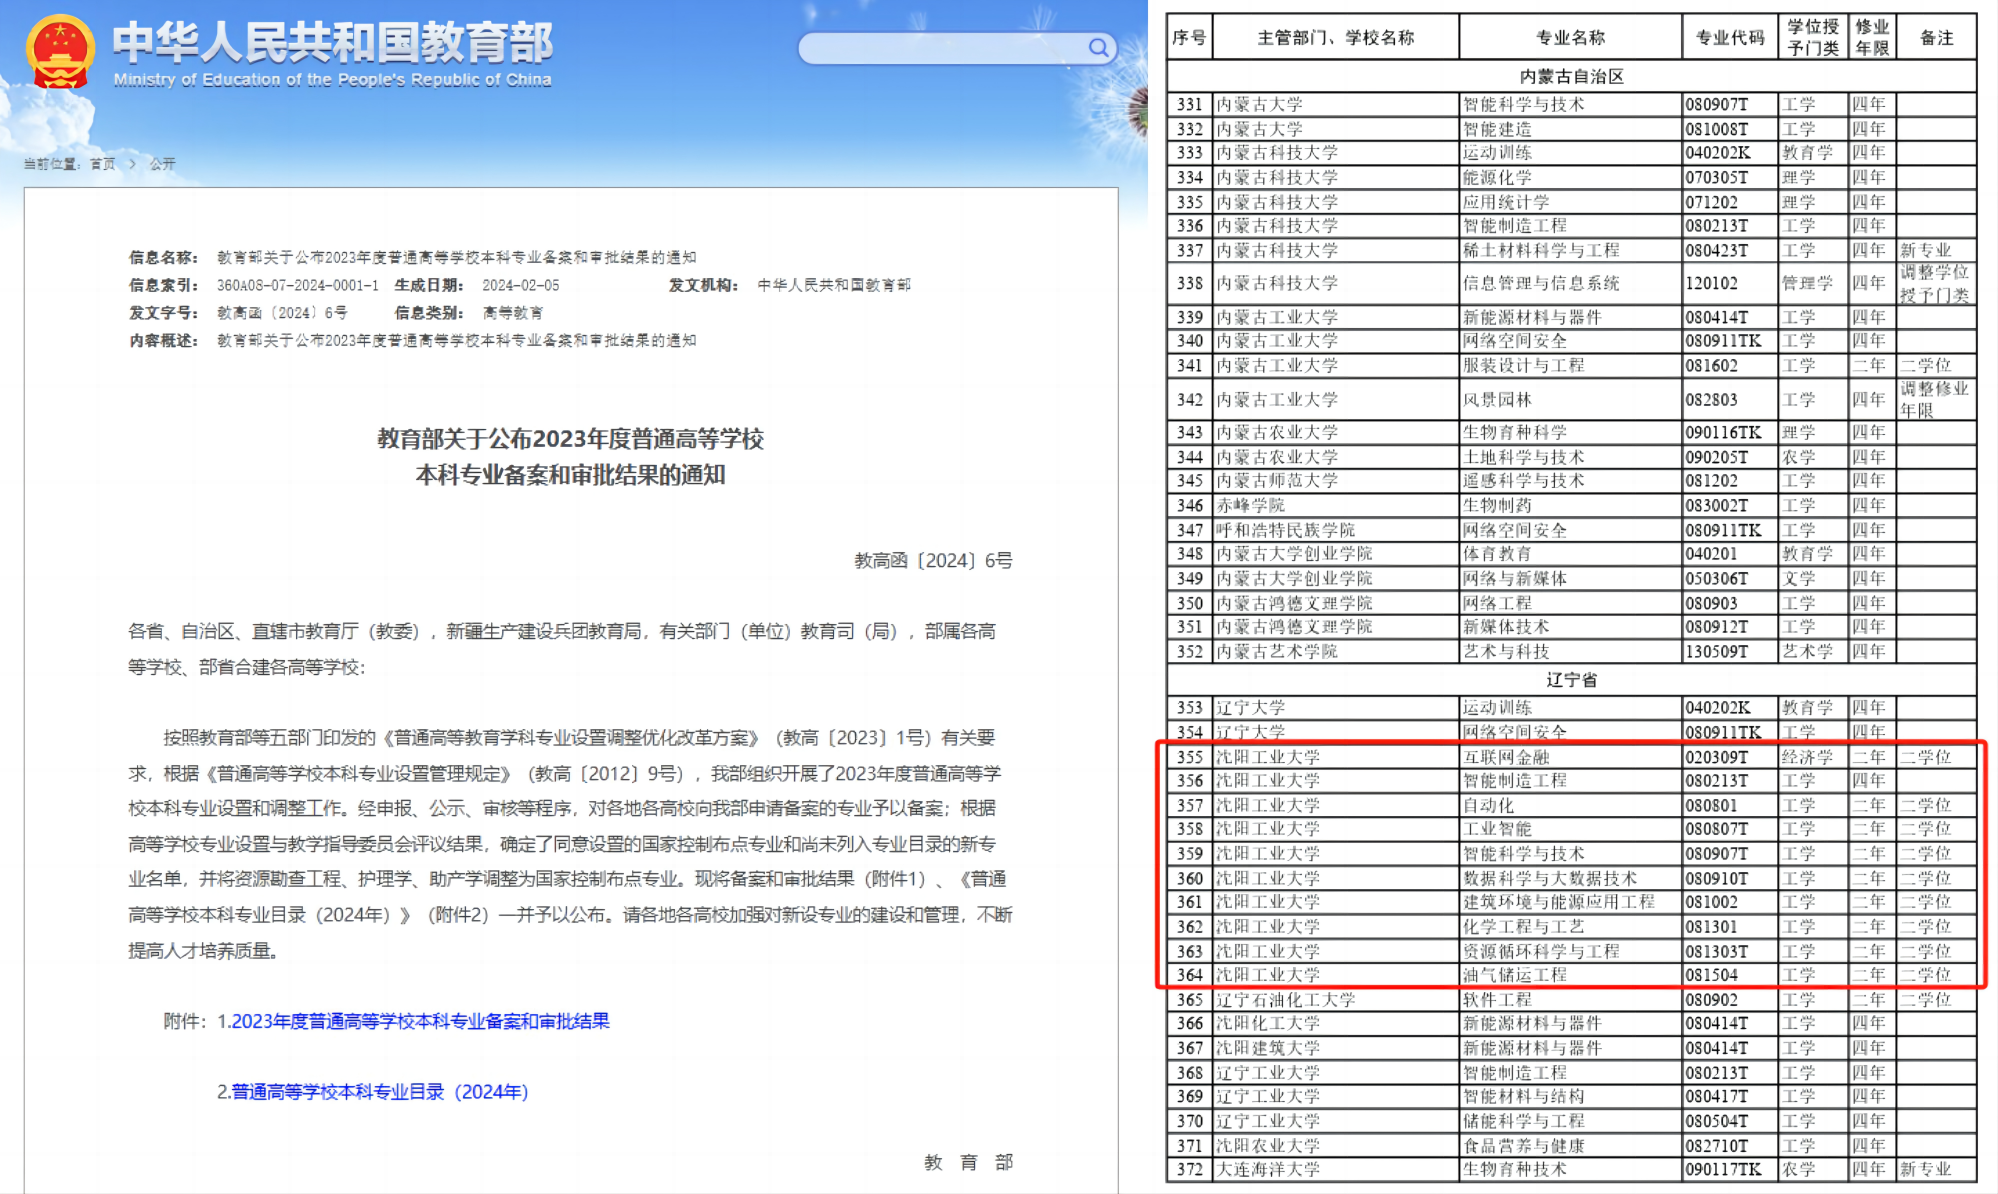Focus the site search input field
Screen dimensions: 1998x1194
pyautogui.click(x=940, y=48)
